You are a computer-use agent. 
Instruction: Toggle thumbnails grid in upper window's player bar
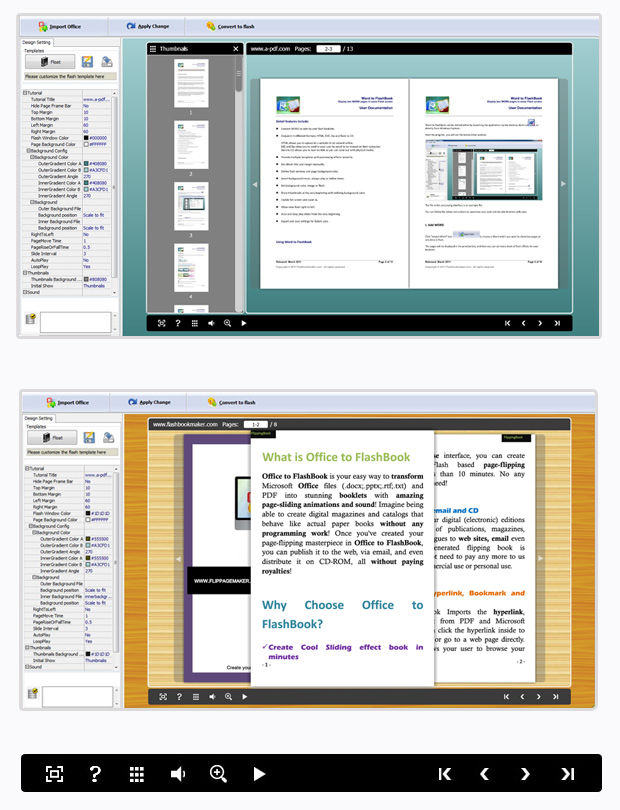pos(194,323)
